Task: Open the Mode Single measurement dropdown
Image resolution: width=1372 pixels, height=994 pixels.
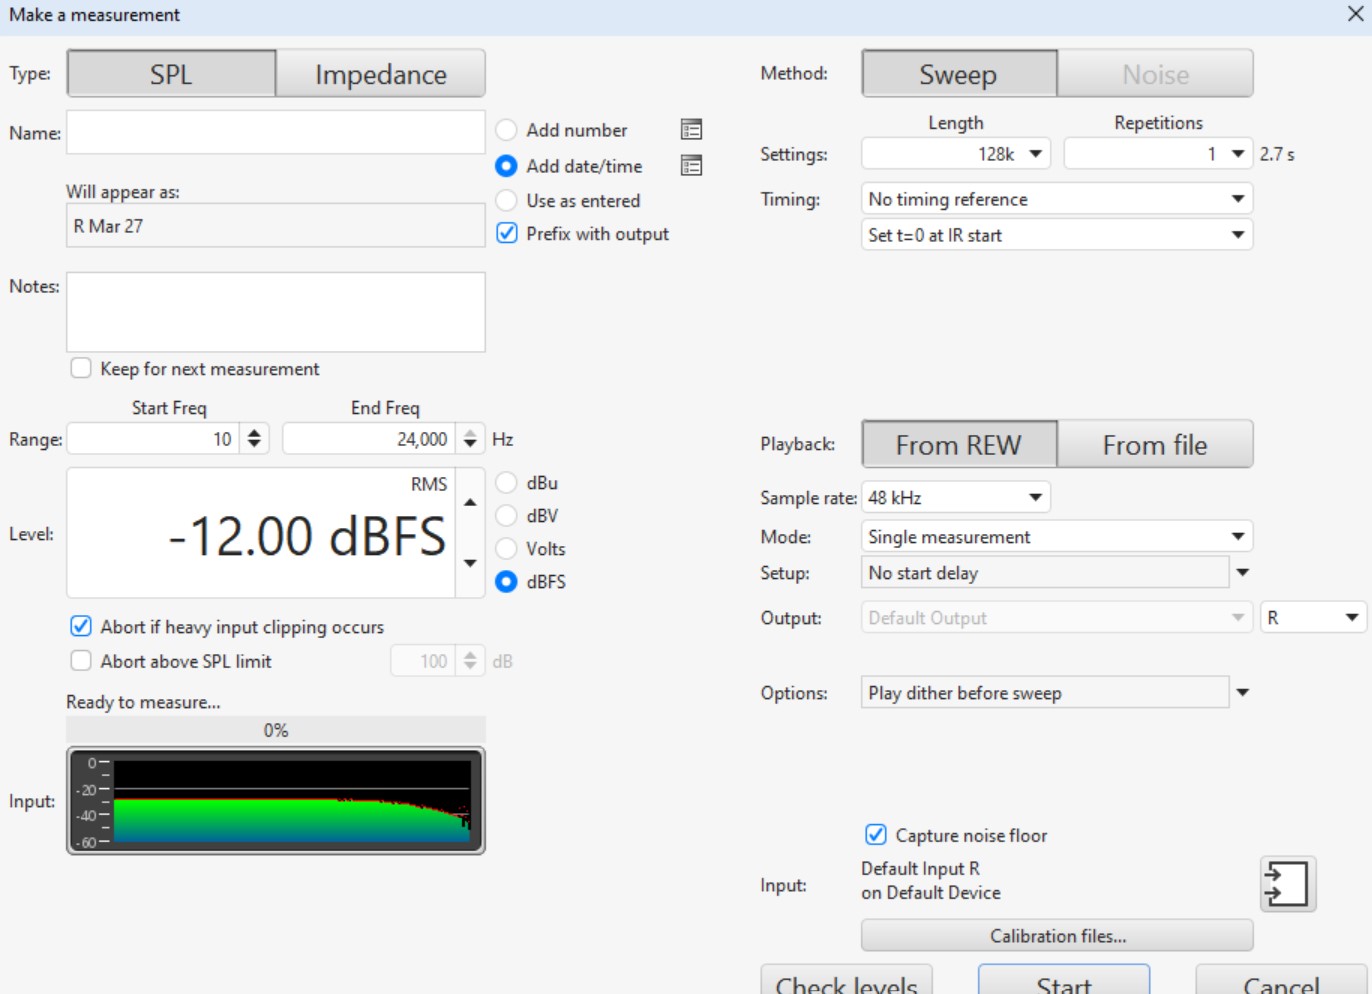Action: 1057,537
